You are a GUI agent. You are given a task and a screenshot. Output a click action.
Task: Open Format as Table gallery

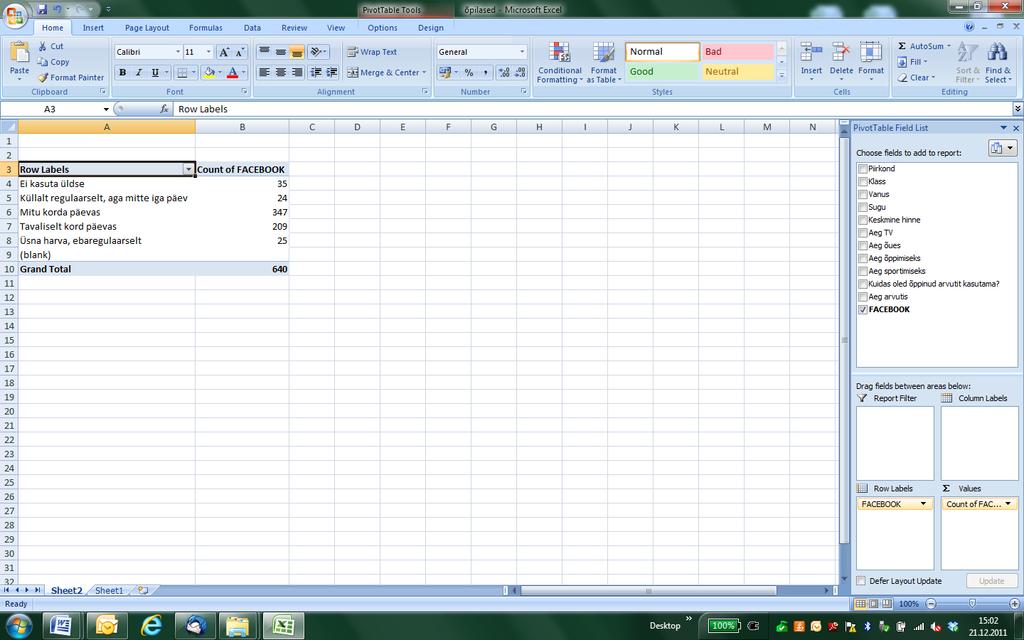click(603, 63)
